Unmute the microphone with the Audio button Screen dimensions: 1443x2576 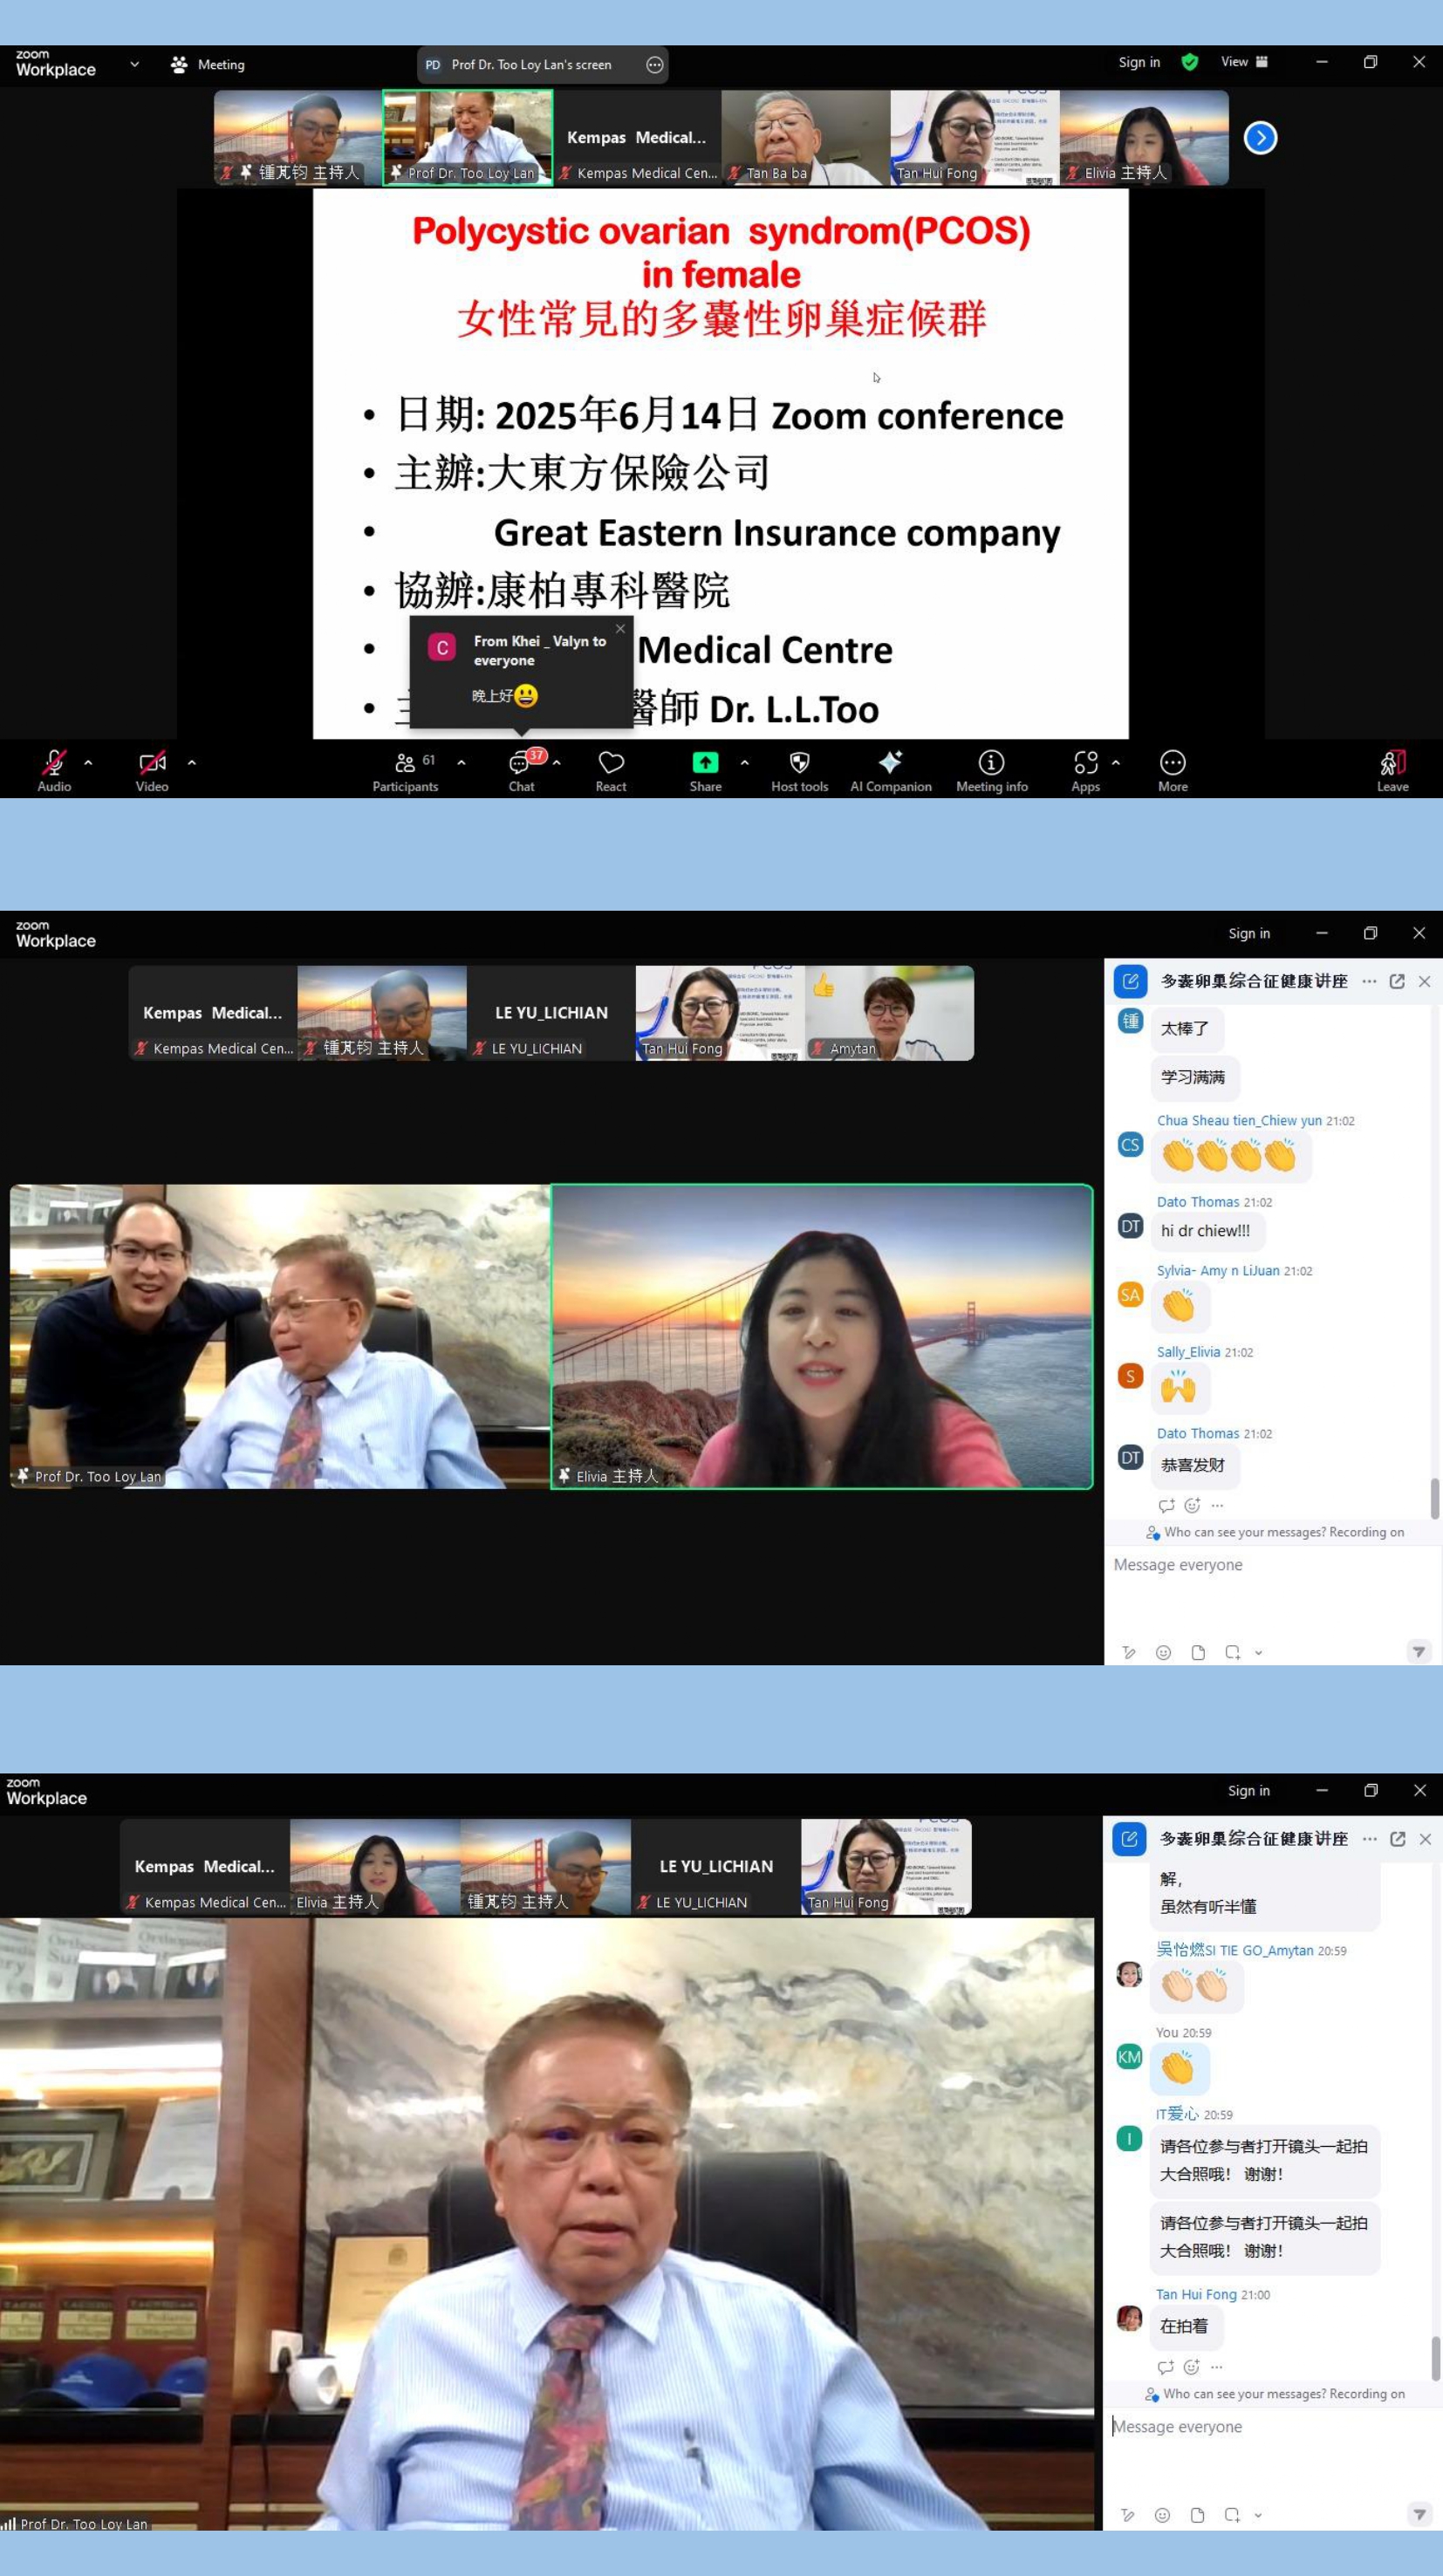coord(54,768)
